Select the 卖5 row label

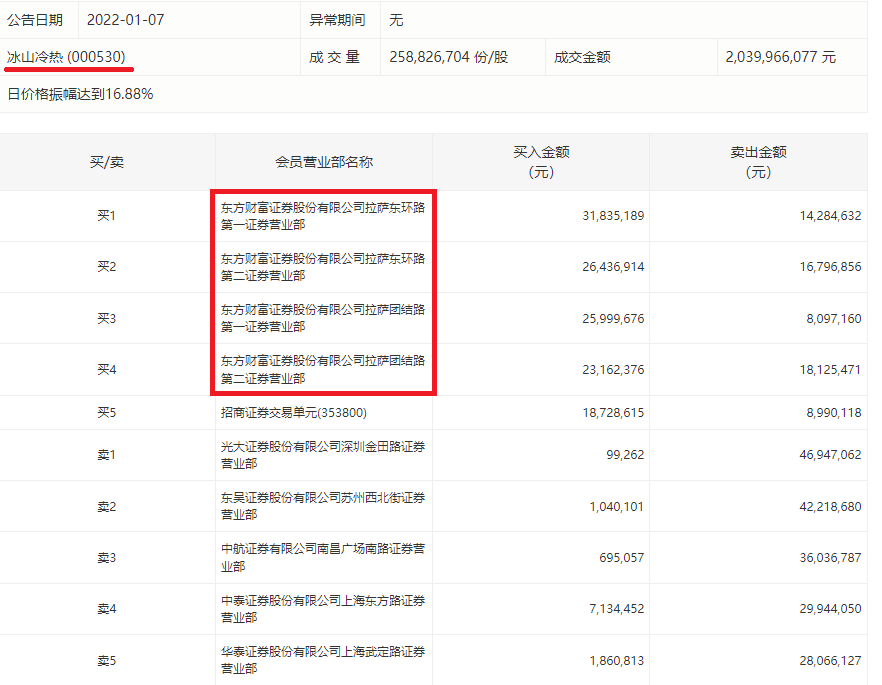click(x=106, y=661)
